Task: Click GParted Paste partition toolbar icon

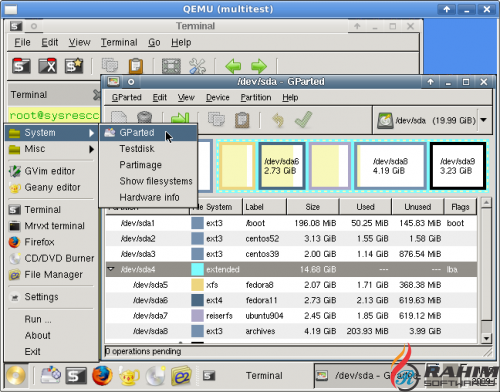Action: point(242,120)
